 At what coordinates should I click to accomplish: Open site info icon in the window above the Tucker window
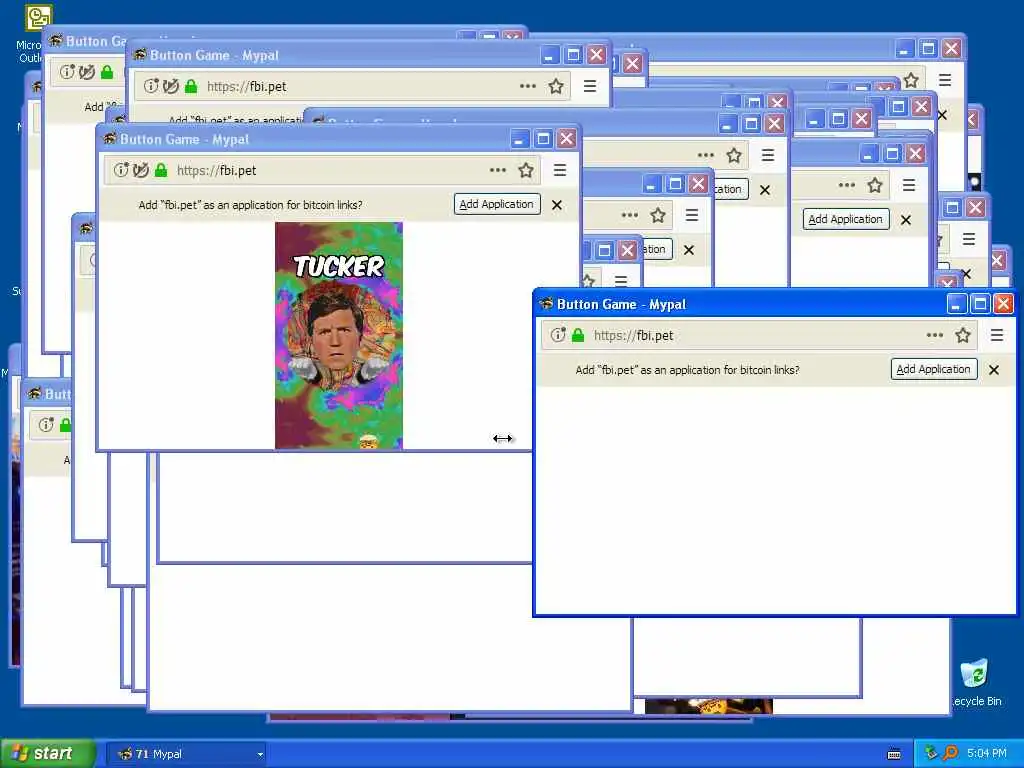click(x=152, y=86)
